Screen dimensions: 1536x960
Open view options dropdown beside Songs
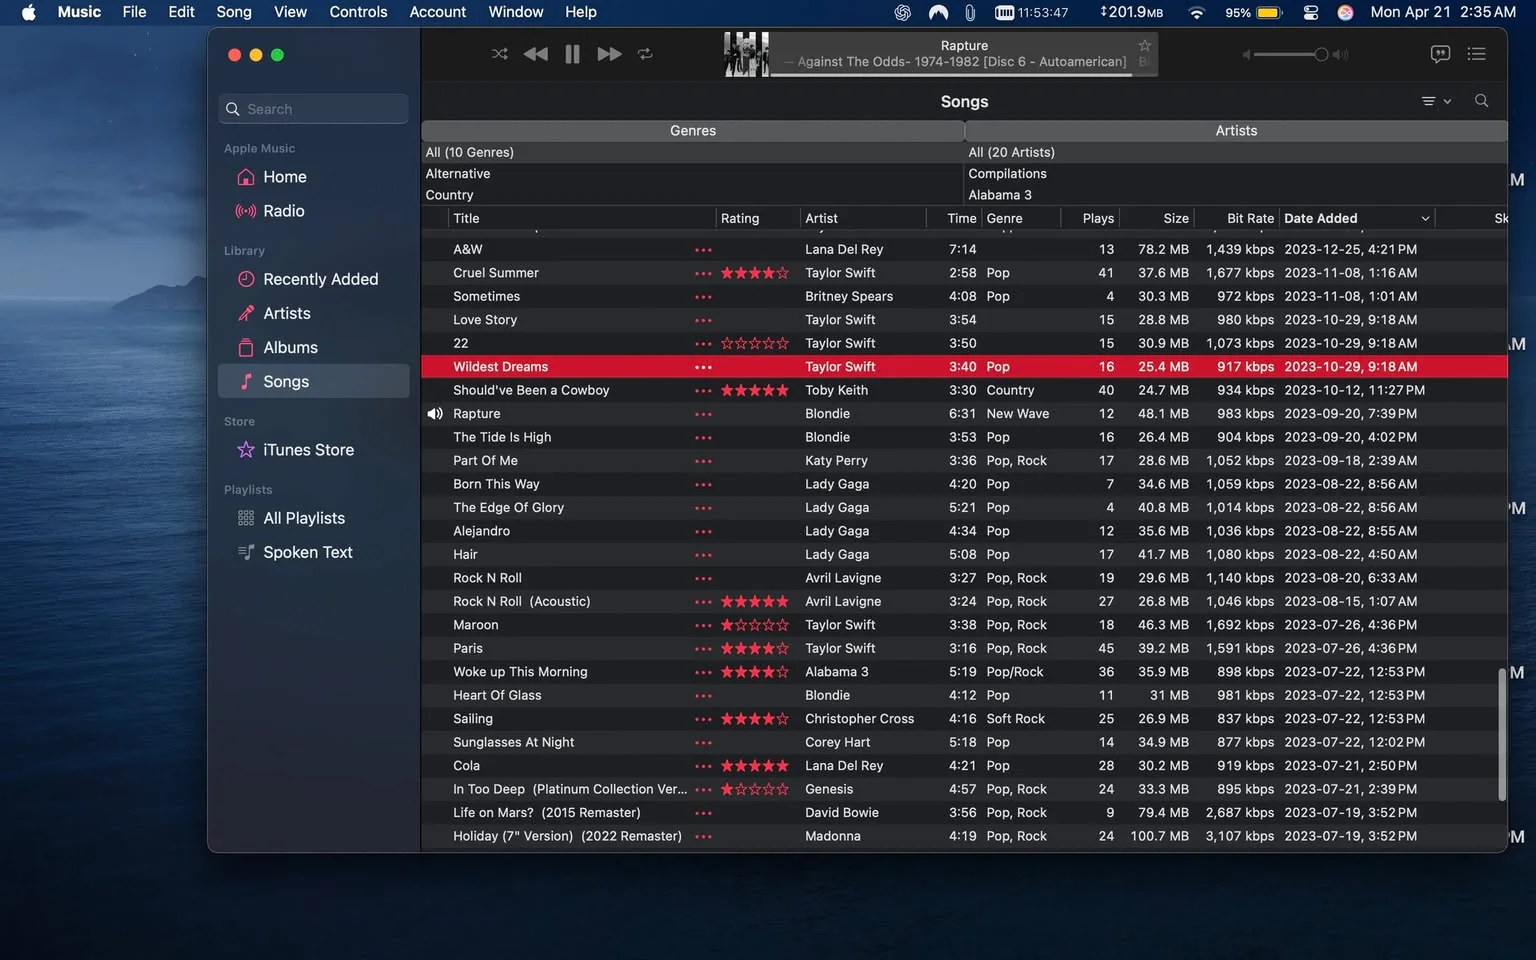[1436, 101]
